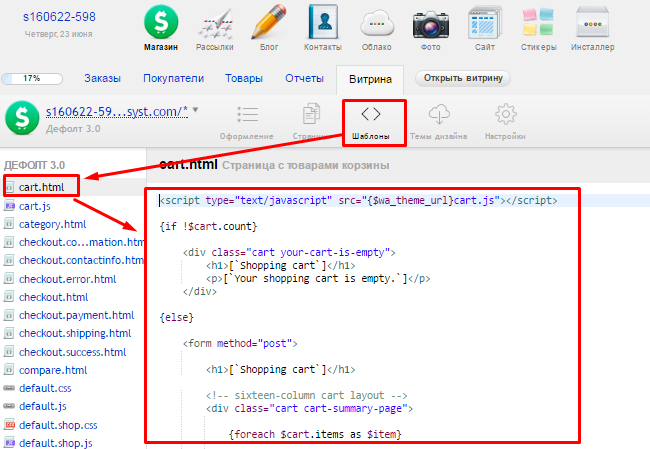Viewport: 650px width, 449px height.
Task: Select the Витрина tab
Action: pyautogui.click(x=370, y=79)
